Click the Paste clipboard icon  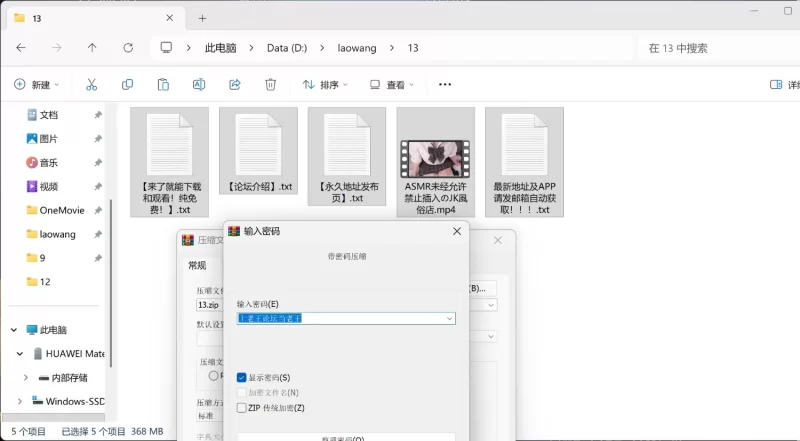pos(162,85)
